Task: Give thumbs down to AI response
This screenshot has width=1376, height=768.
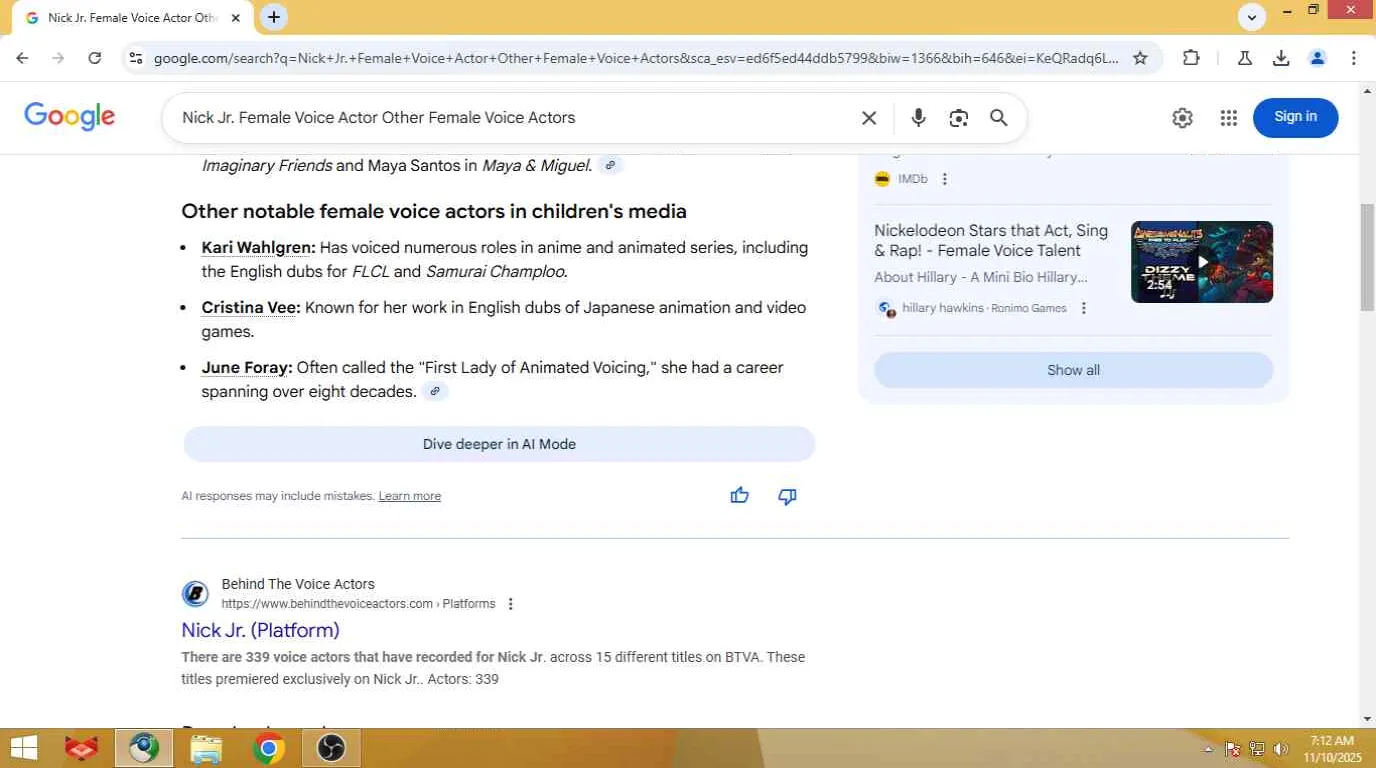Action: [788, 496]
